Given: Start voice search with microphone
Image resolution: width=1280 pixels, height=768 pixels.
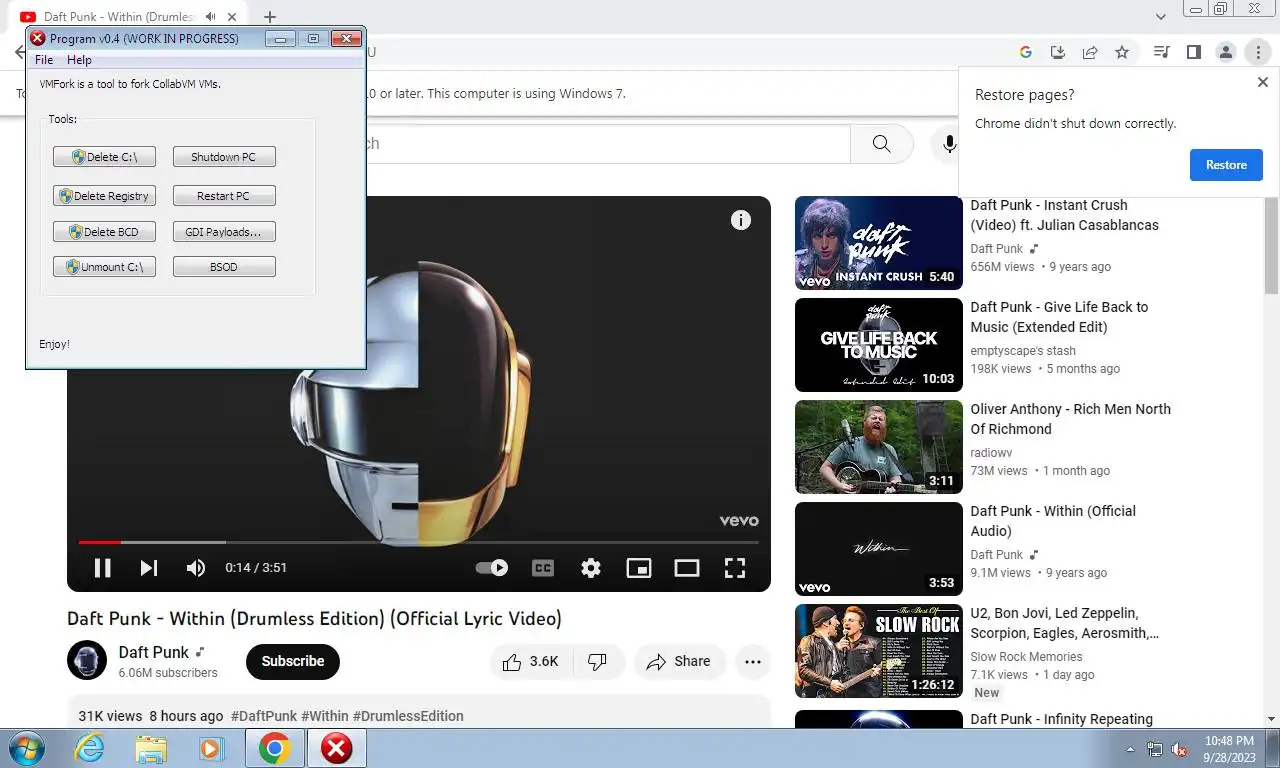Looking at the screenshot, I should 949,144.
